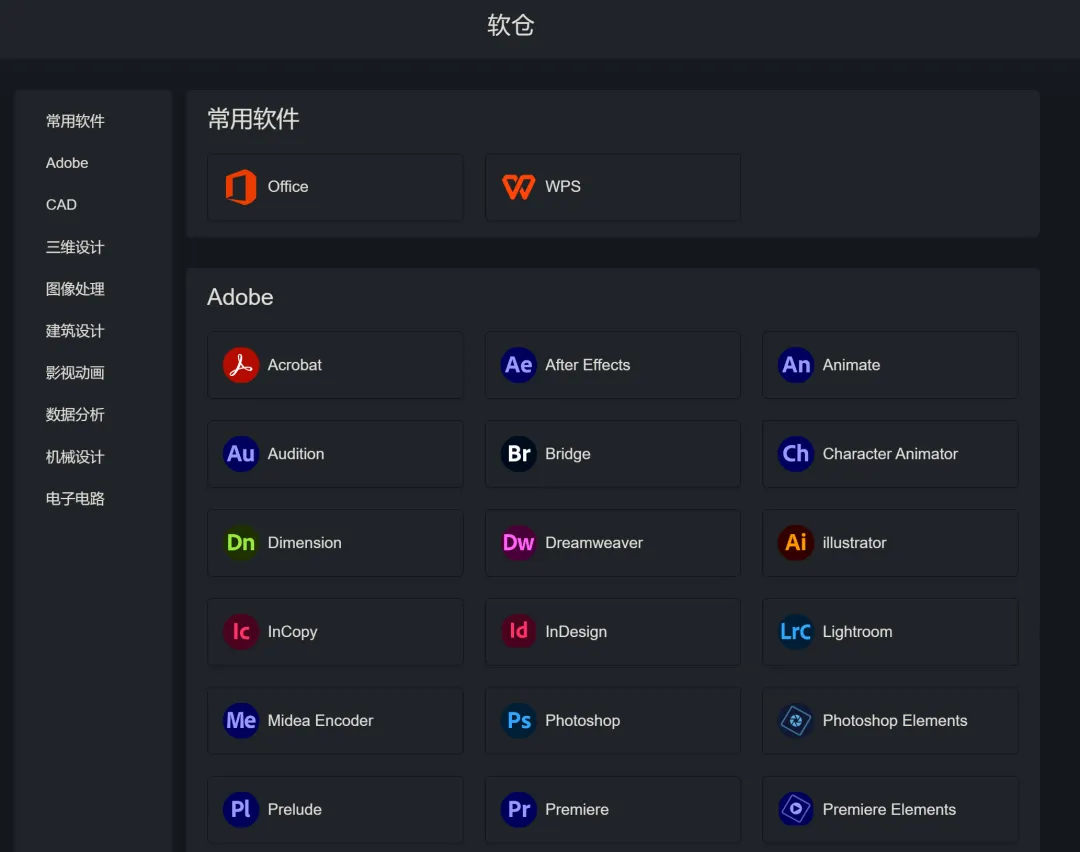Select 影视动画 in the sidebar

[75, 373]
